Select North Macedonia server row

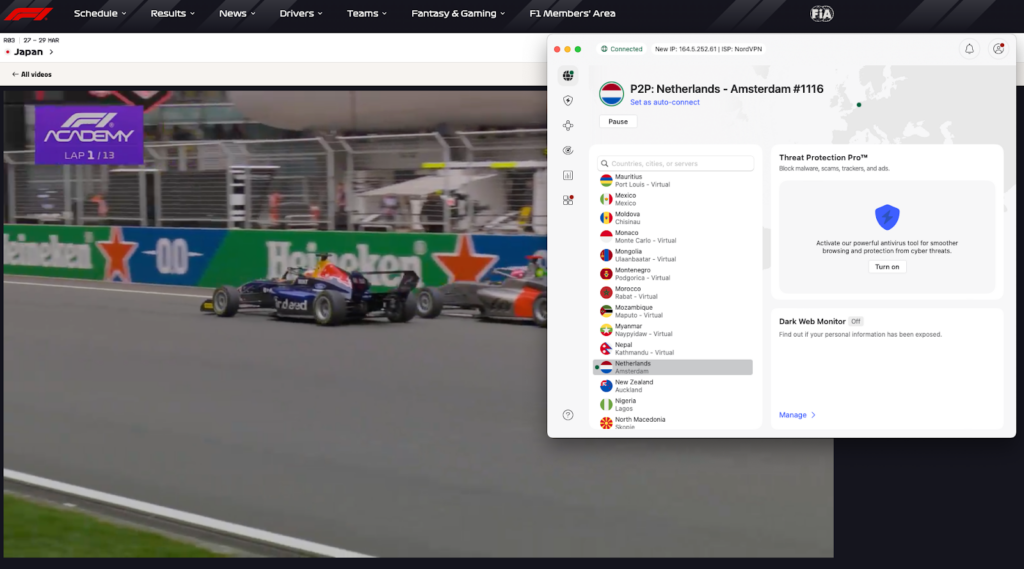(x=673, y=423)
